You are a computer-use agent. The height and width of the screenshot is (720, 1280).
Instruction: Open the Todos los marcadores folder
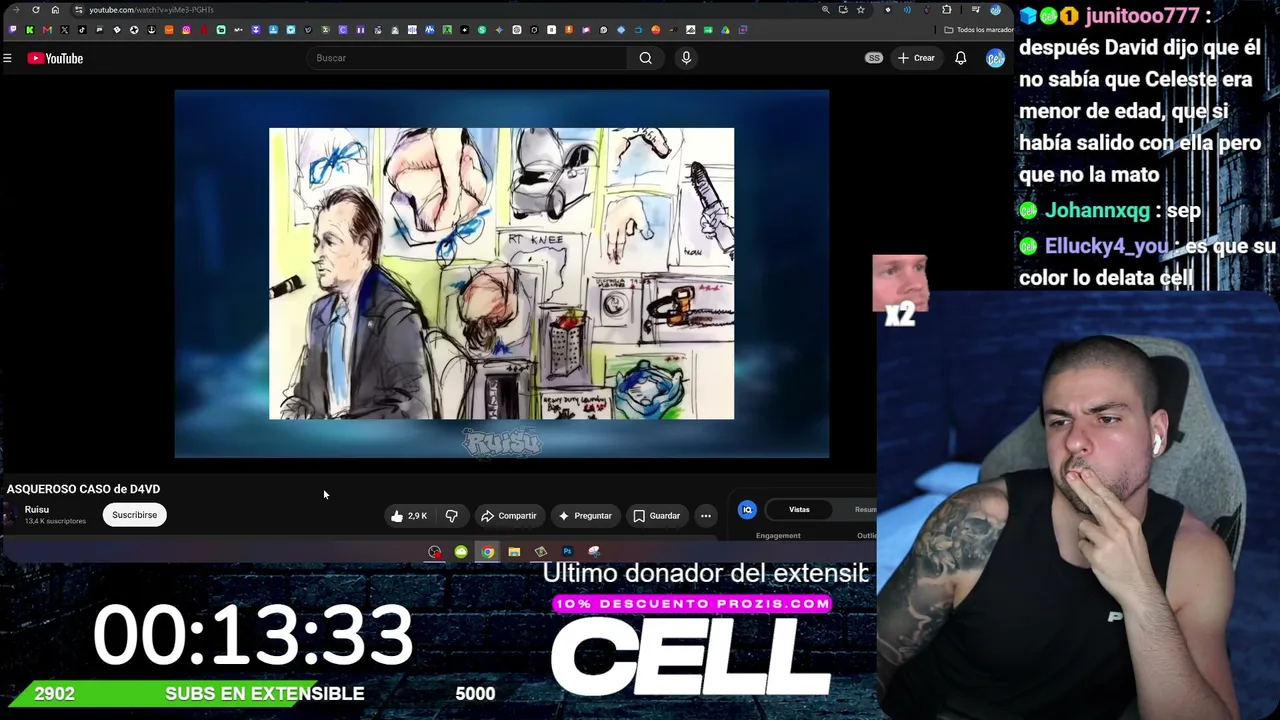979,30
